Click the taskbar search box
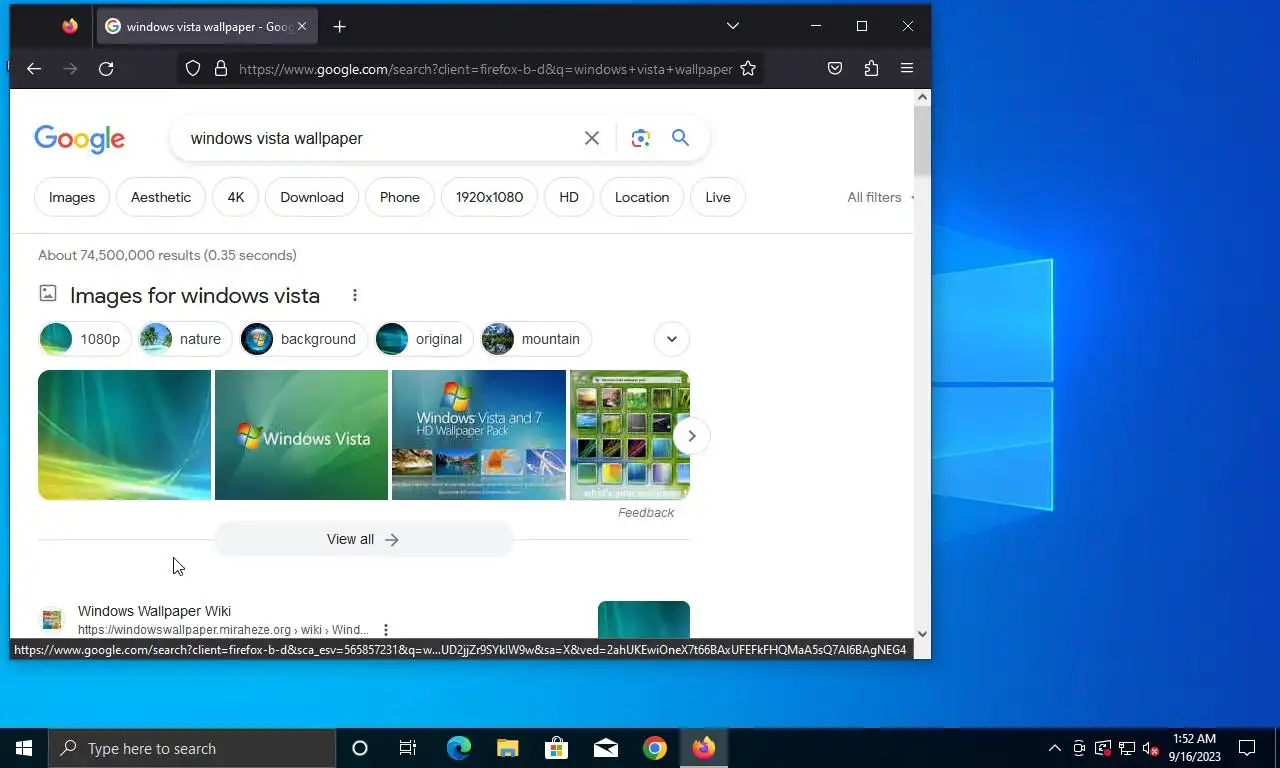 [x=192, y=748]
